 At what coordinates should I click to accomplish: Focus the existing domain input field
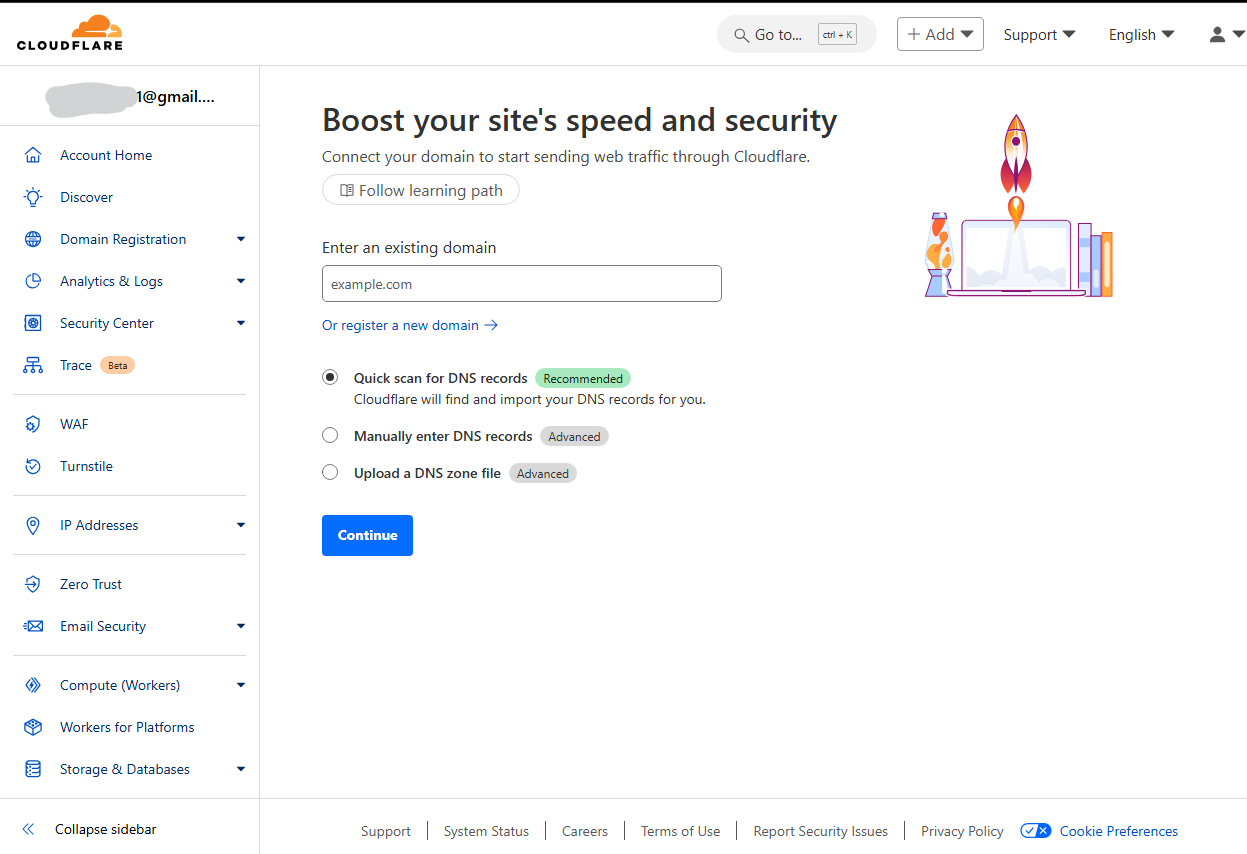(x=521, y=284)
